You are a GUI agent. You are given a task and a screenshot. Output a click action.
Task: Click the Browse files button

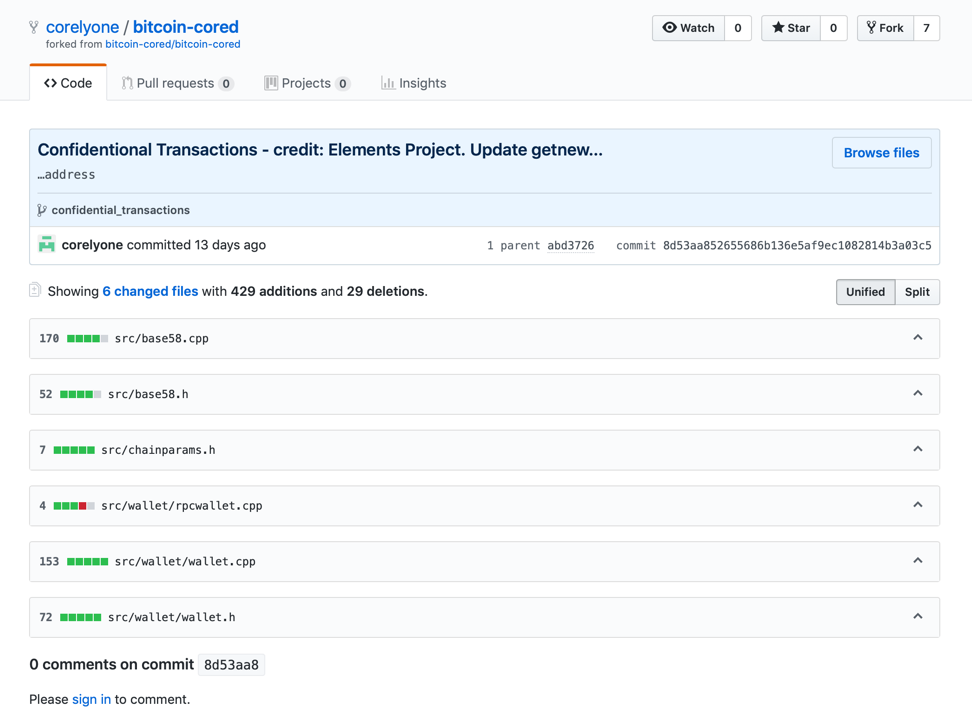[x=881, y=153]
